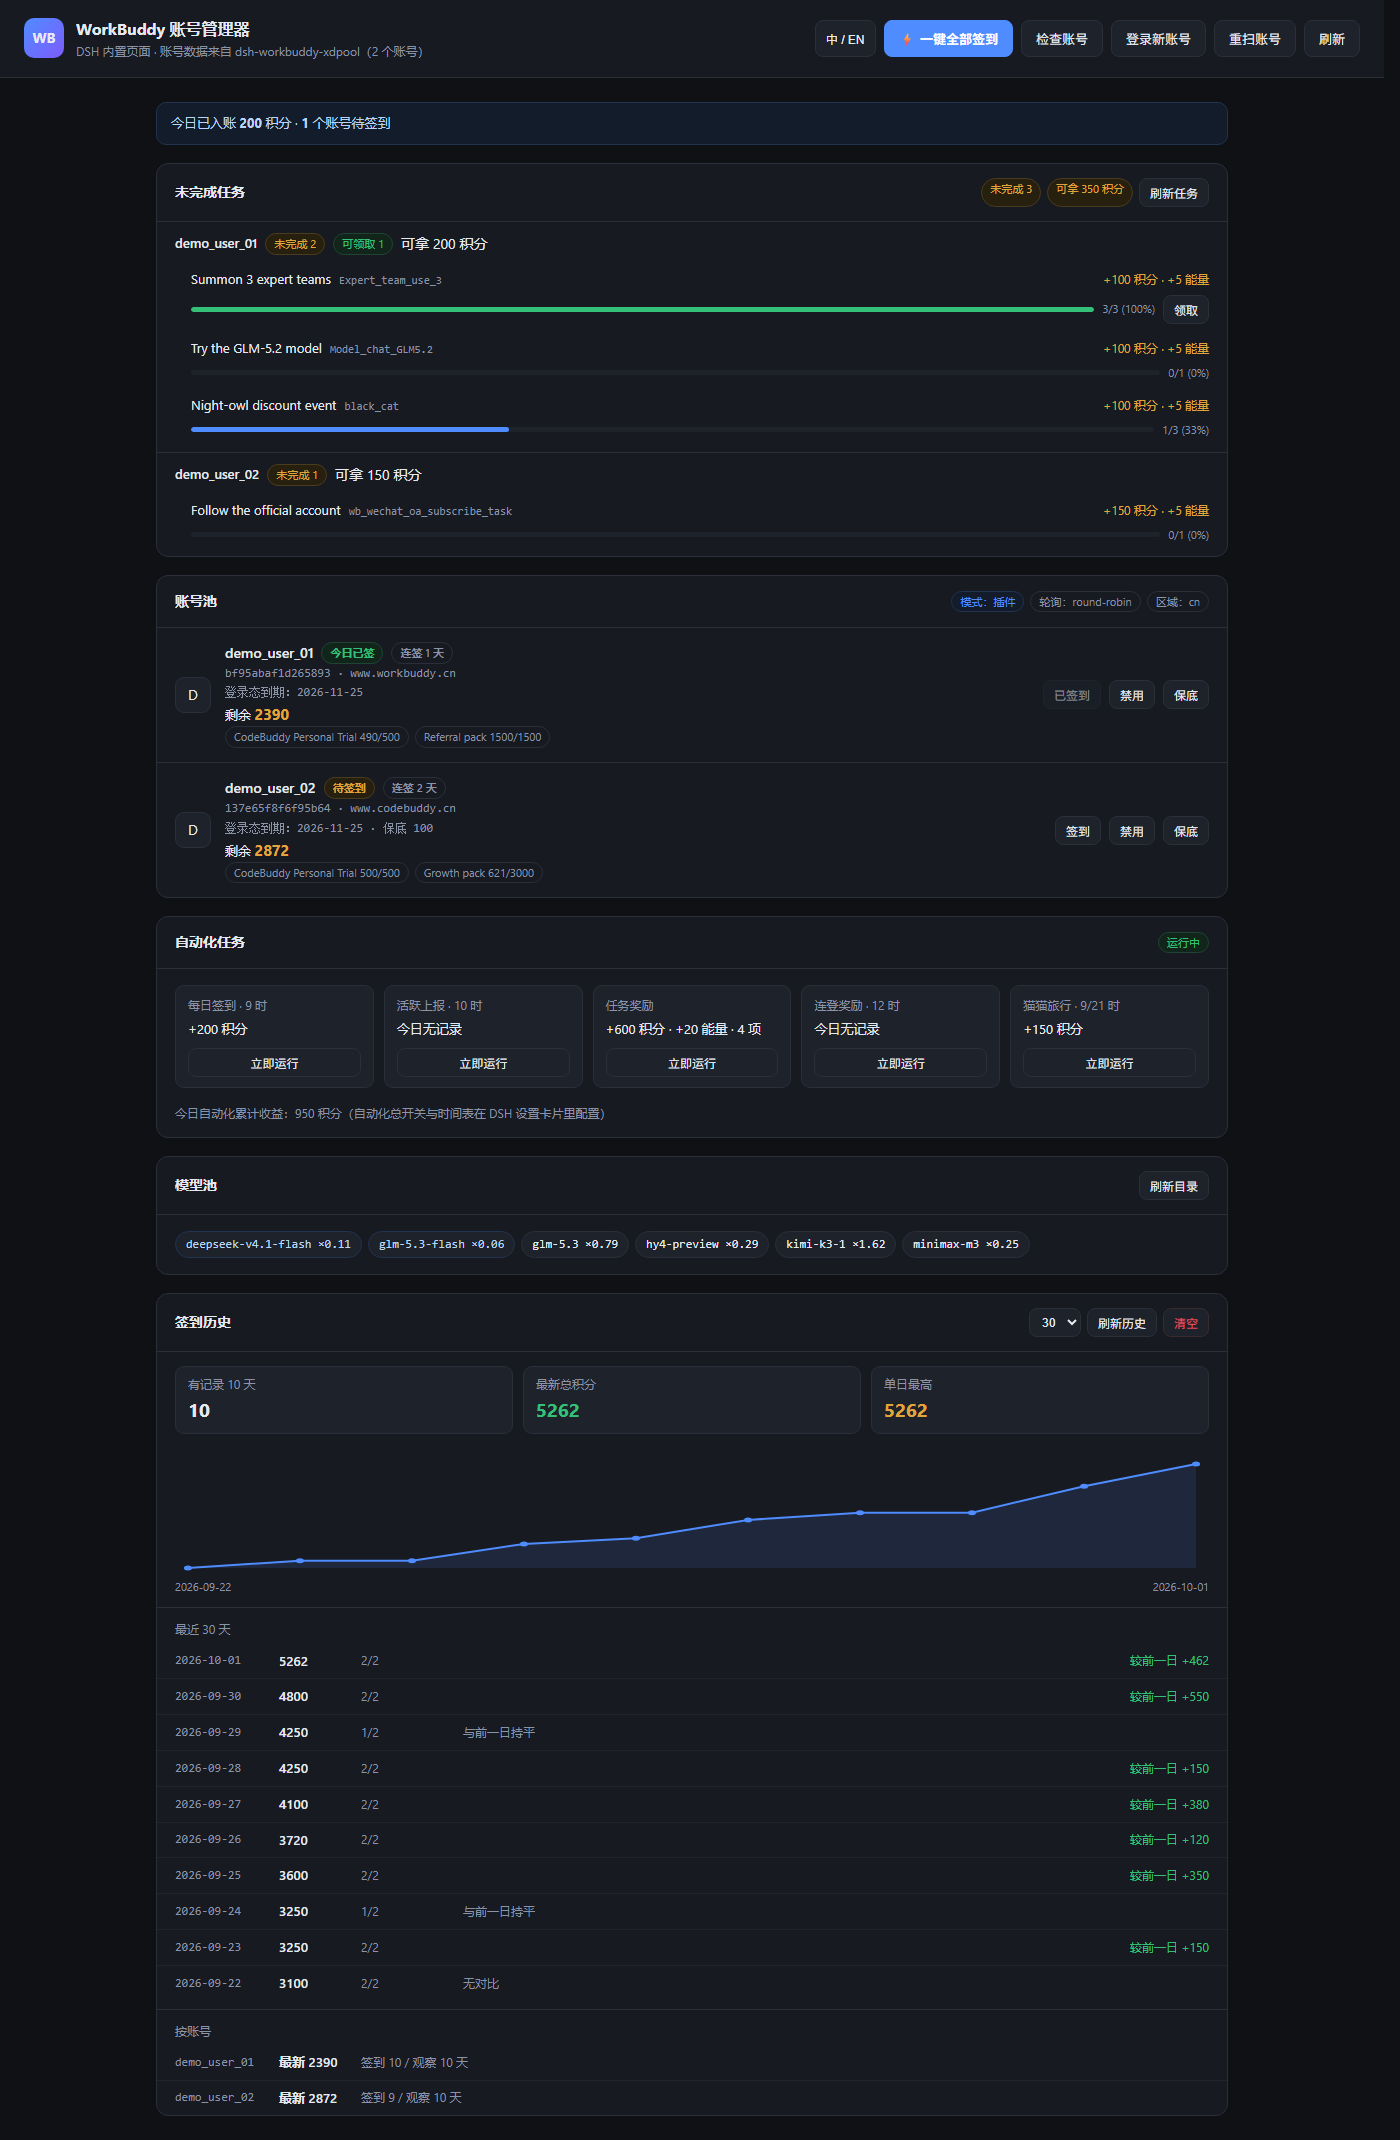
Task: Click 刷新任务 button
Action: [x=1173, y=193]
